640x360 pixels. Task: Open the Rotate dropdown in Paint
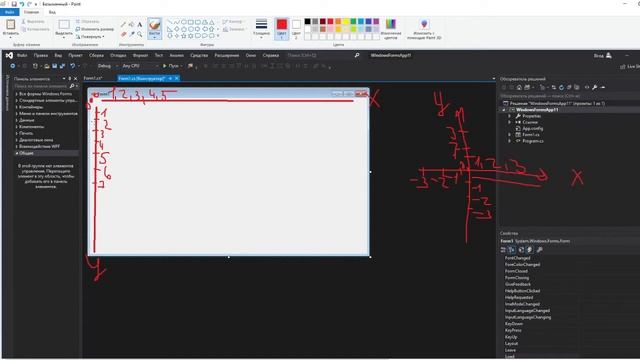90,36
